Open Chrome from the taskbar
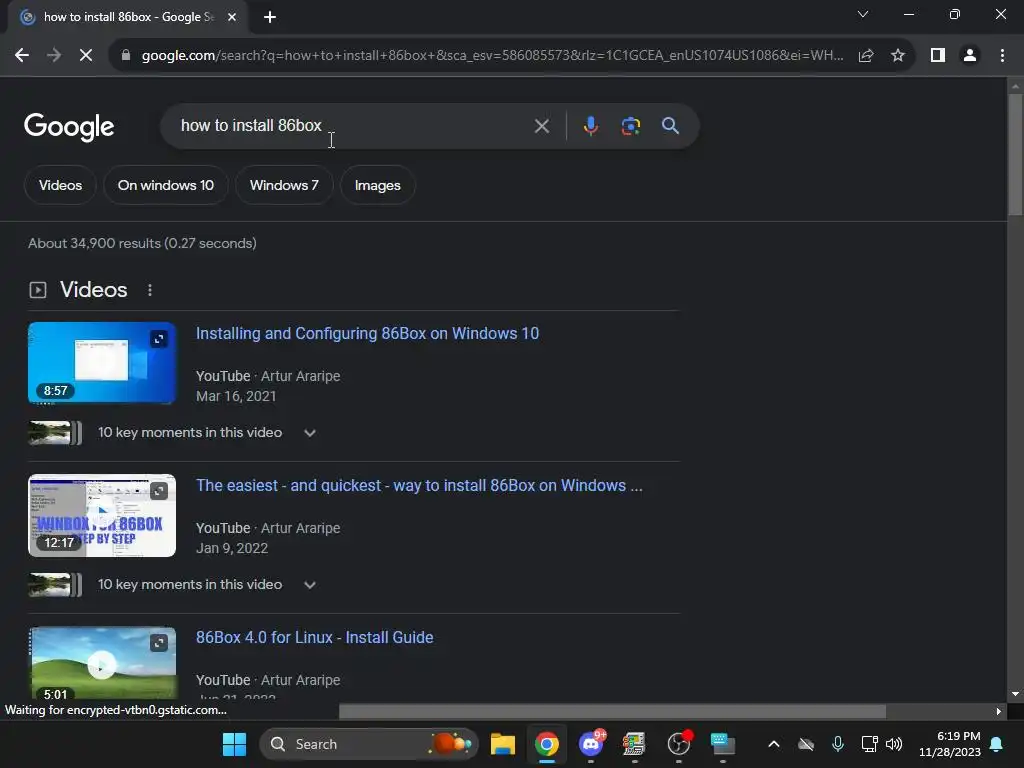 (547, 744)
